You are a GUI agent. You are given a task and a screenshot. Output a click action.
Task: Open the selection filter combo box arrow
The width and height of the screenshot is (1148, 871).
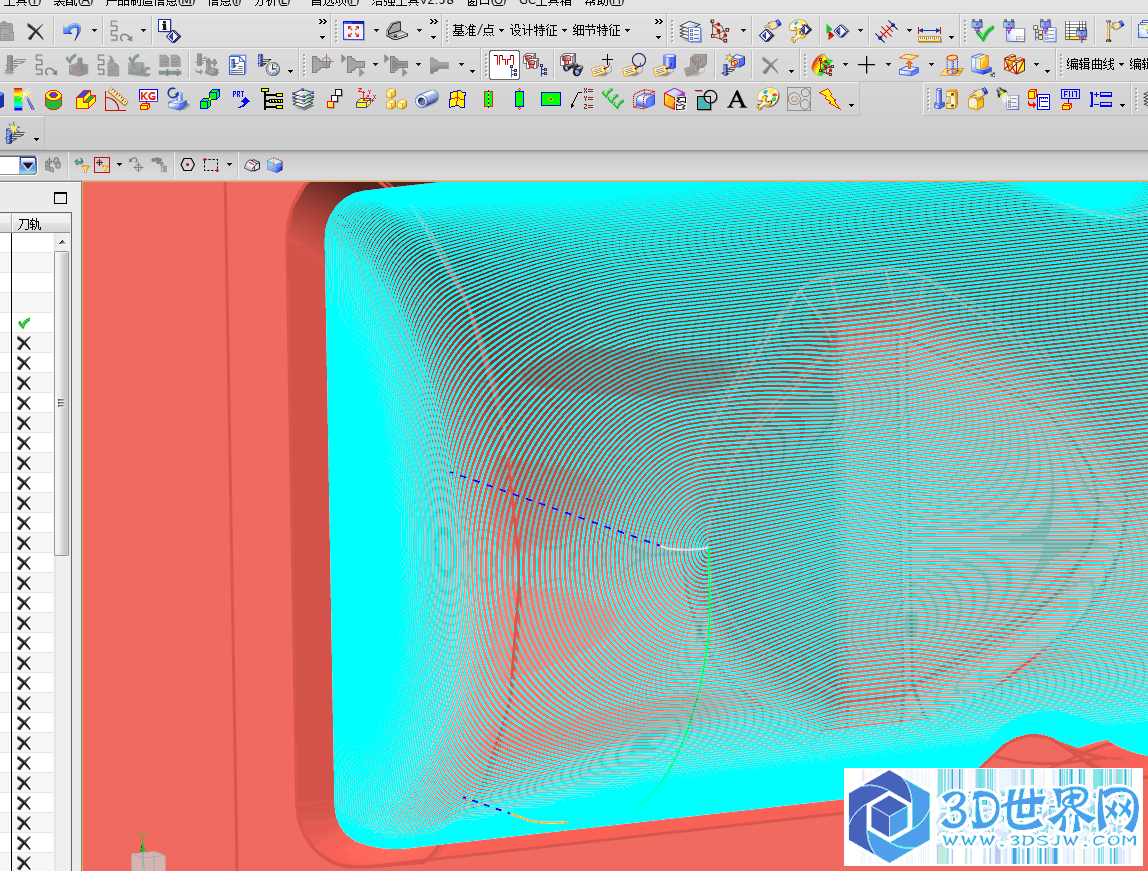pyautogui.click(x=28, y=165)
